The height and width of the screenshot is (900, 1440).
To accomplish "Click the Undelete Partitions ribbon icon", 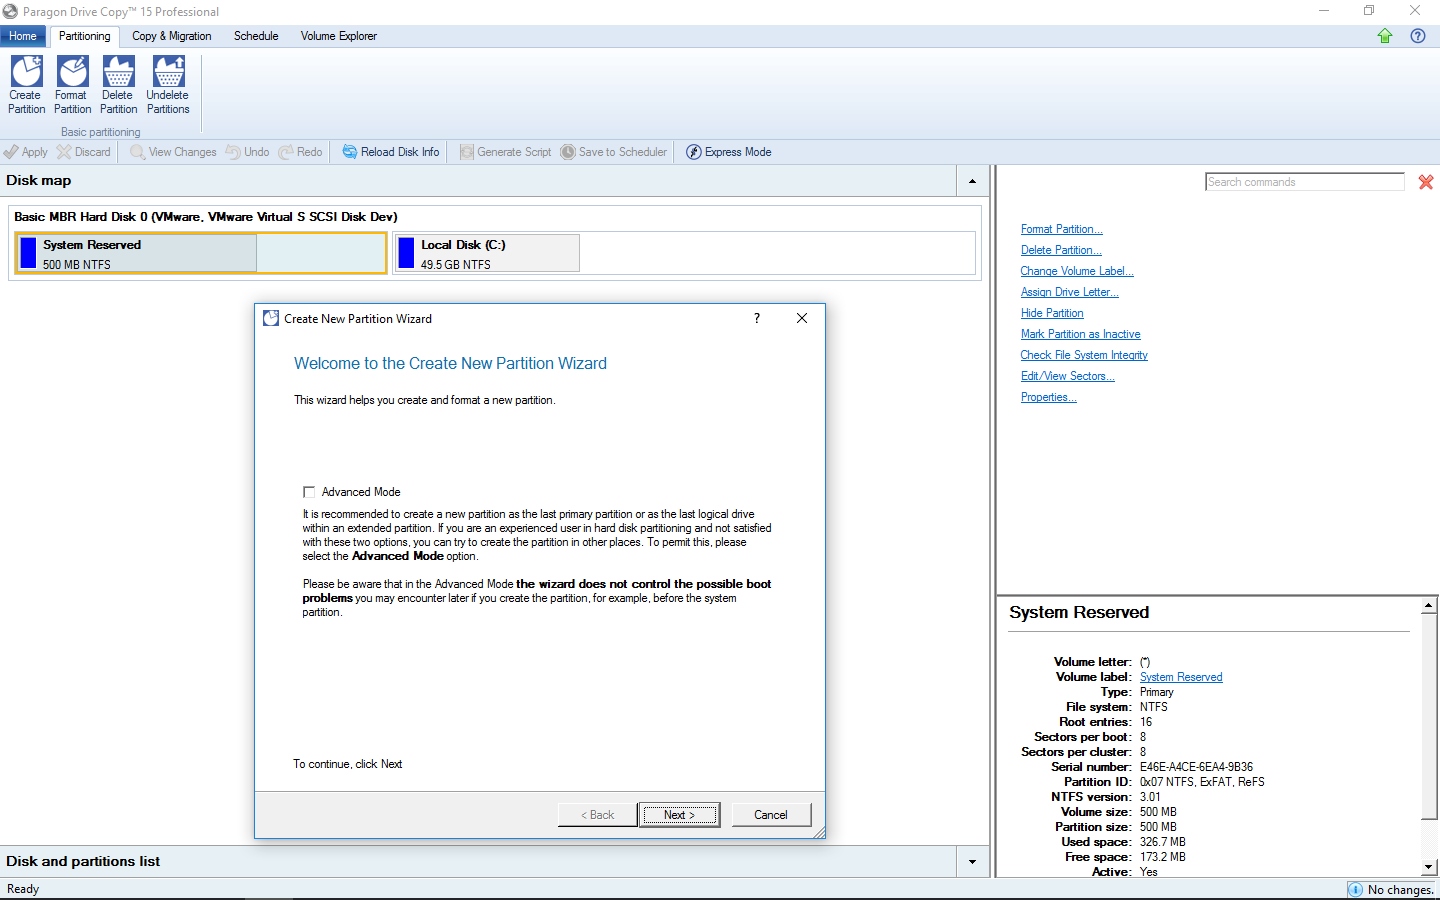I will tap(168, 85).
